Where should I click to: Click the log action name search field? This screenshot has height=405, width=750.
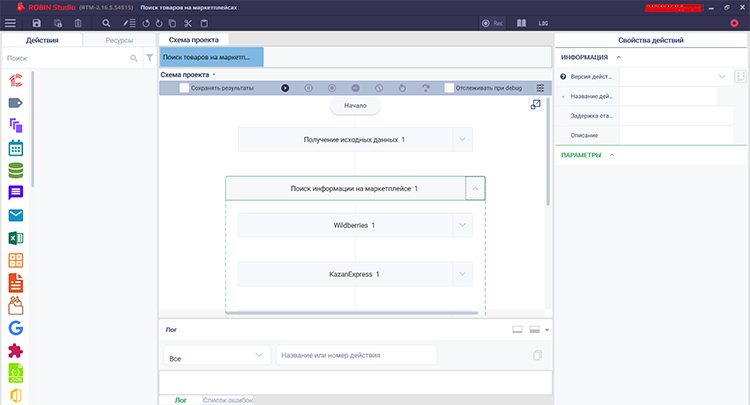(357, 355)
